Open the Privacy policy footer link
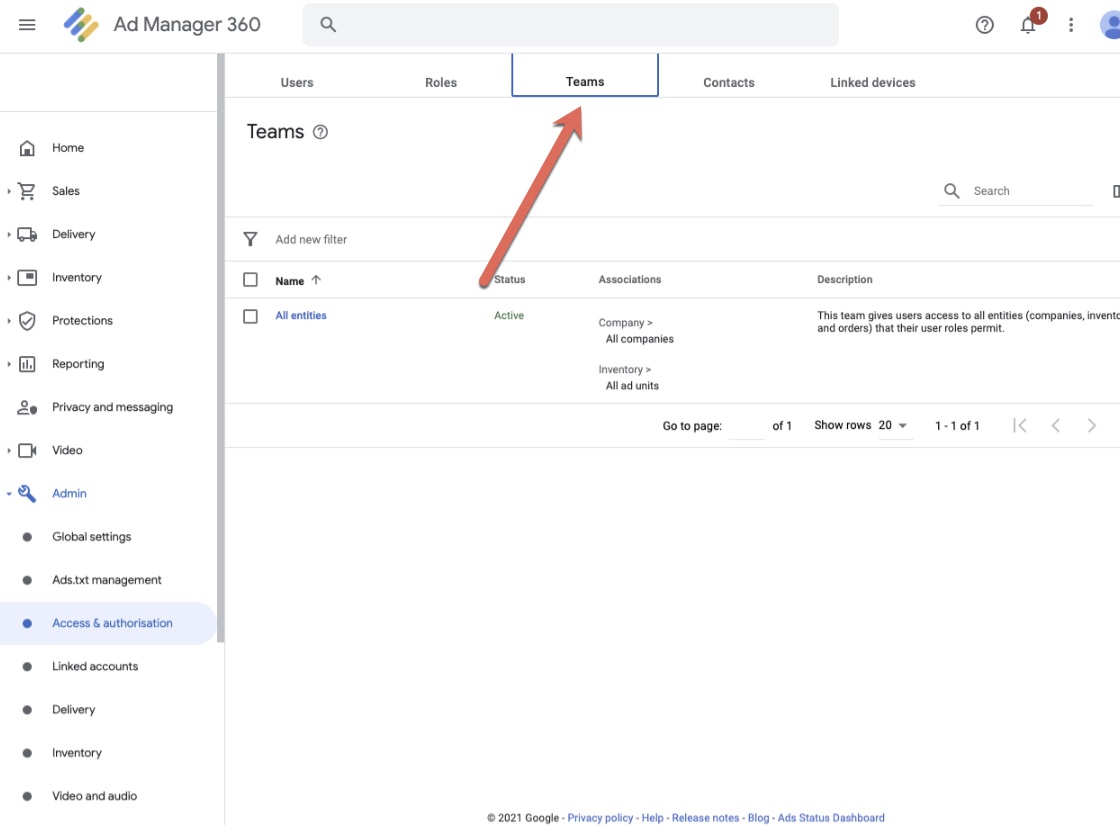Image resolution: width=1120 pixels, height=825 pixels. pos(600,818)
